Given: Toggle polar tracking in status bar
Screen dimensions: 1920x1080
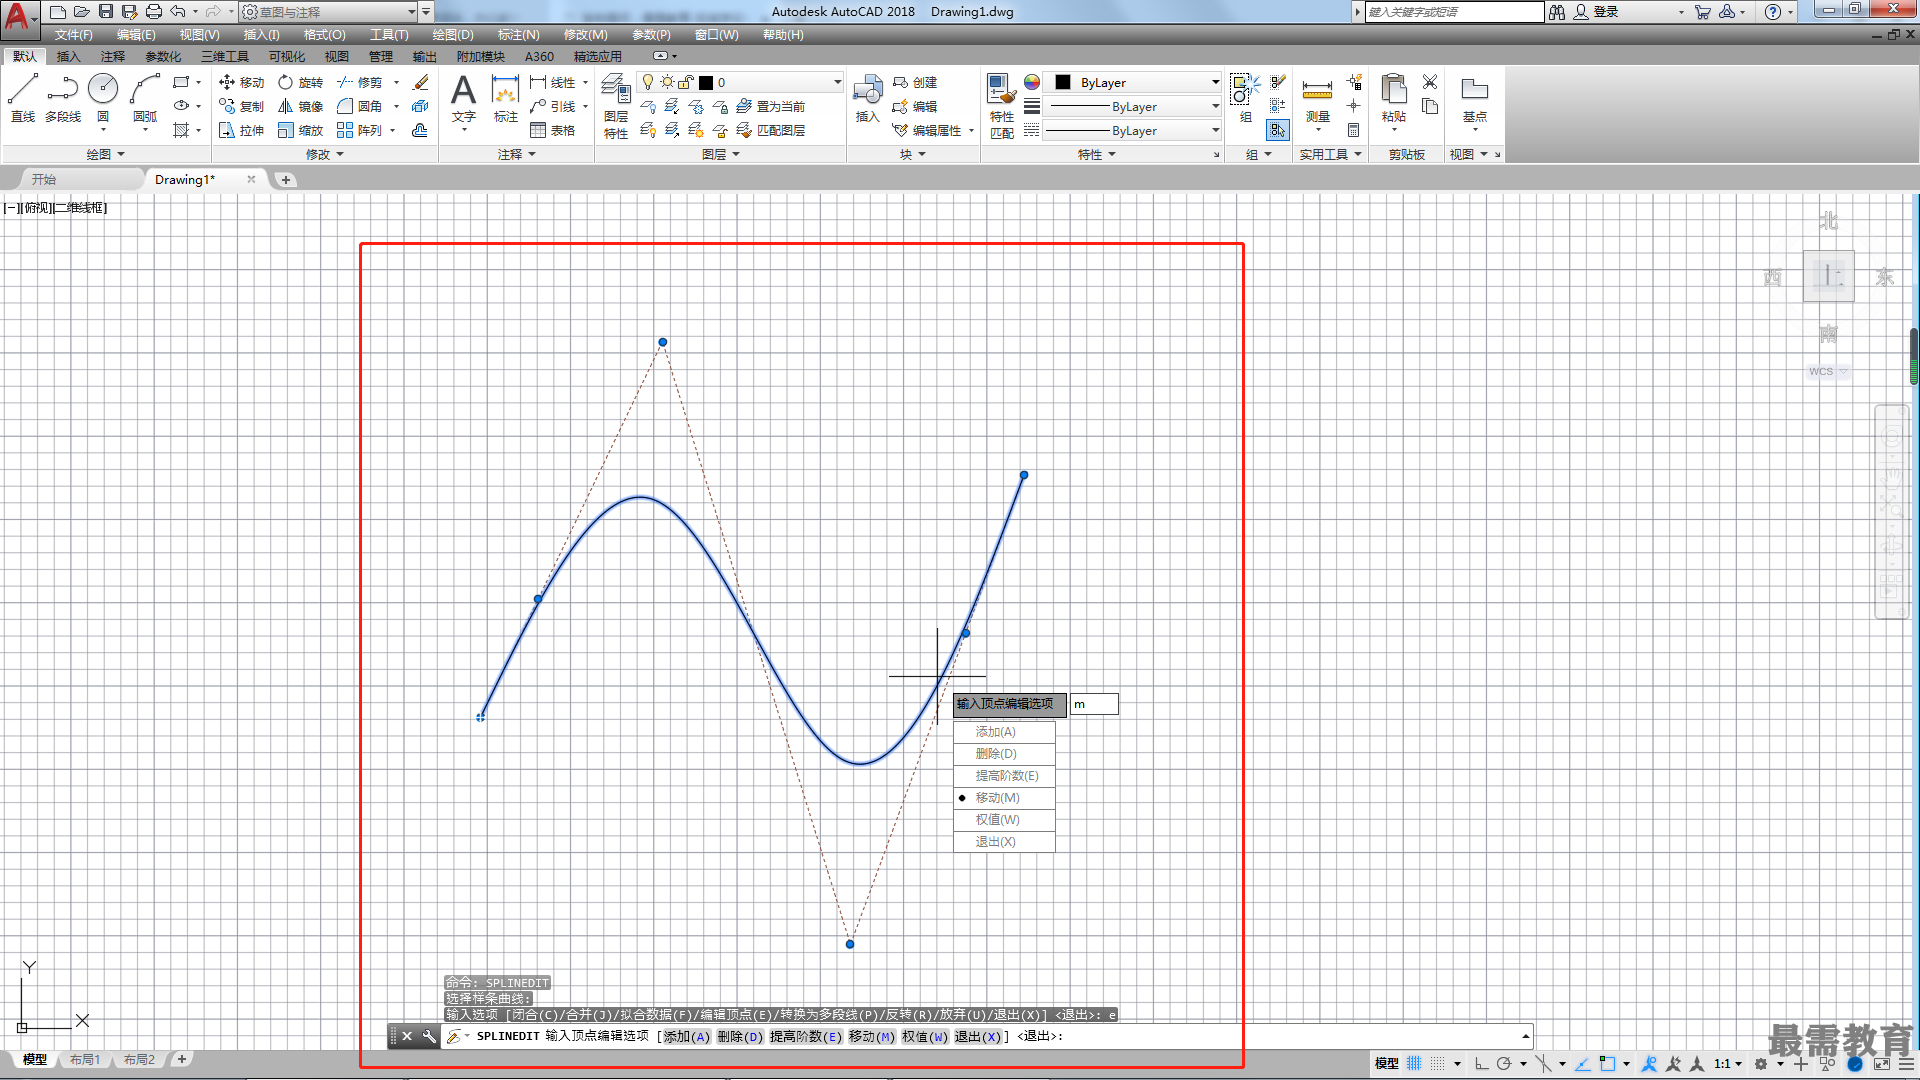Looking at the screenshot, I should (x=1504, y=1063).
